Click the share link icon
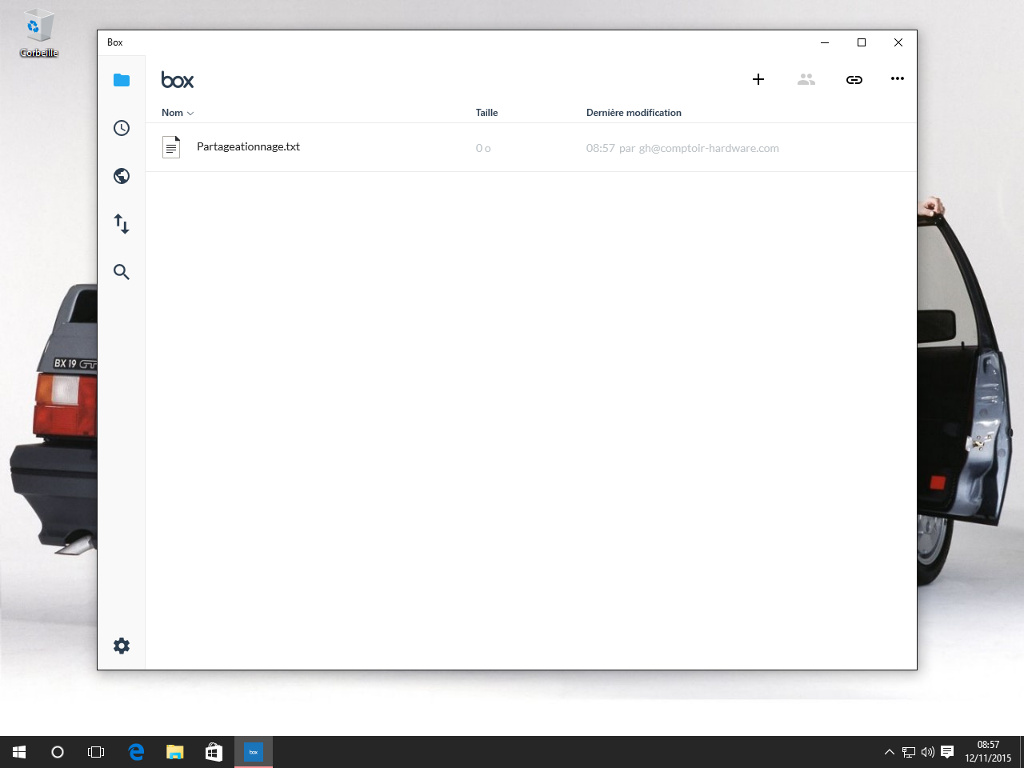This screenshot has height=768, width=1024. pyautogui.click(x=854, y=80)
